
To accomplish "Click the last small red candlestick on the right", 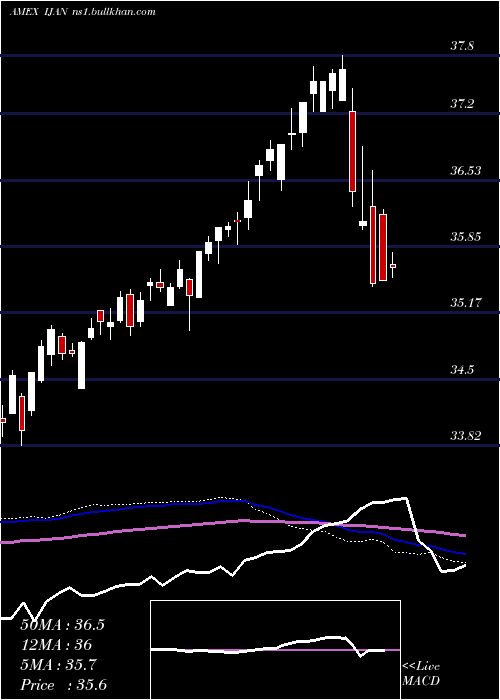I will click(393, 265).
